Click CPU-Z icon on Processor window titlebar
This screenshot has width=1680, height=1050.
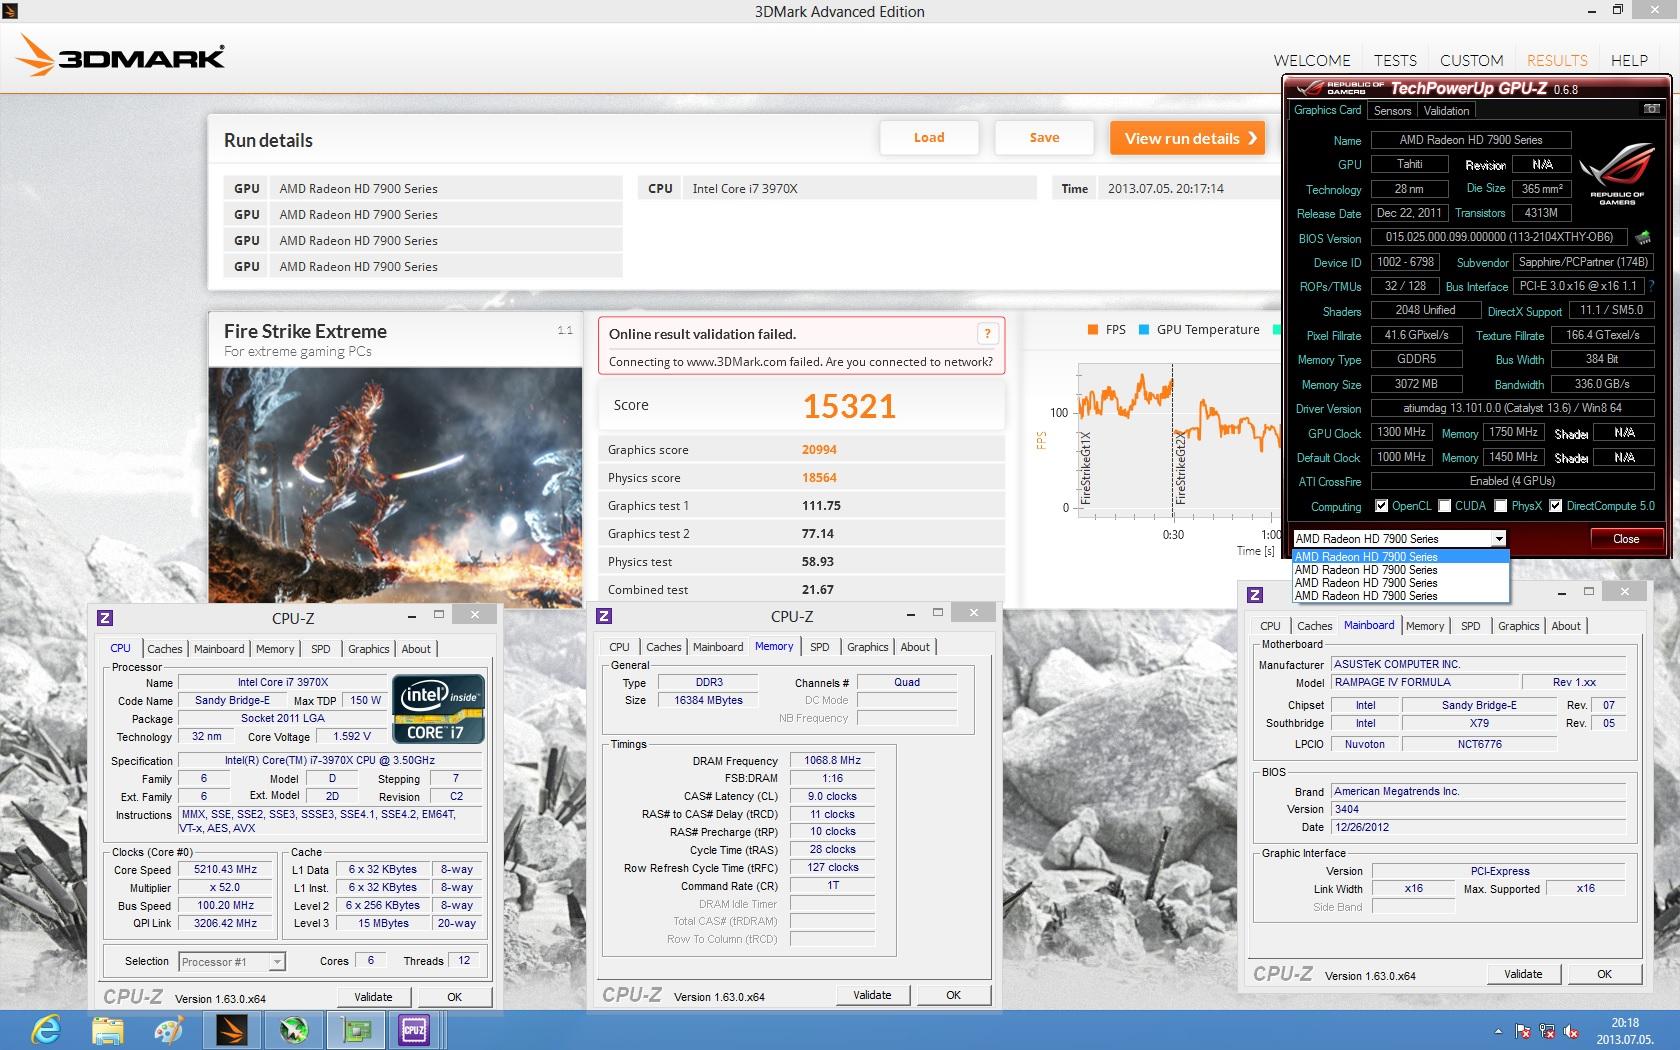[105, 618]
